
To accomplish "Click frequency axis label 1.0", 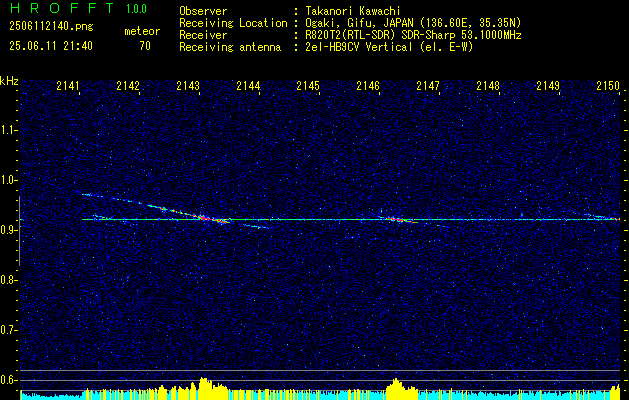I will point(8,180).
